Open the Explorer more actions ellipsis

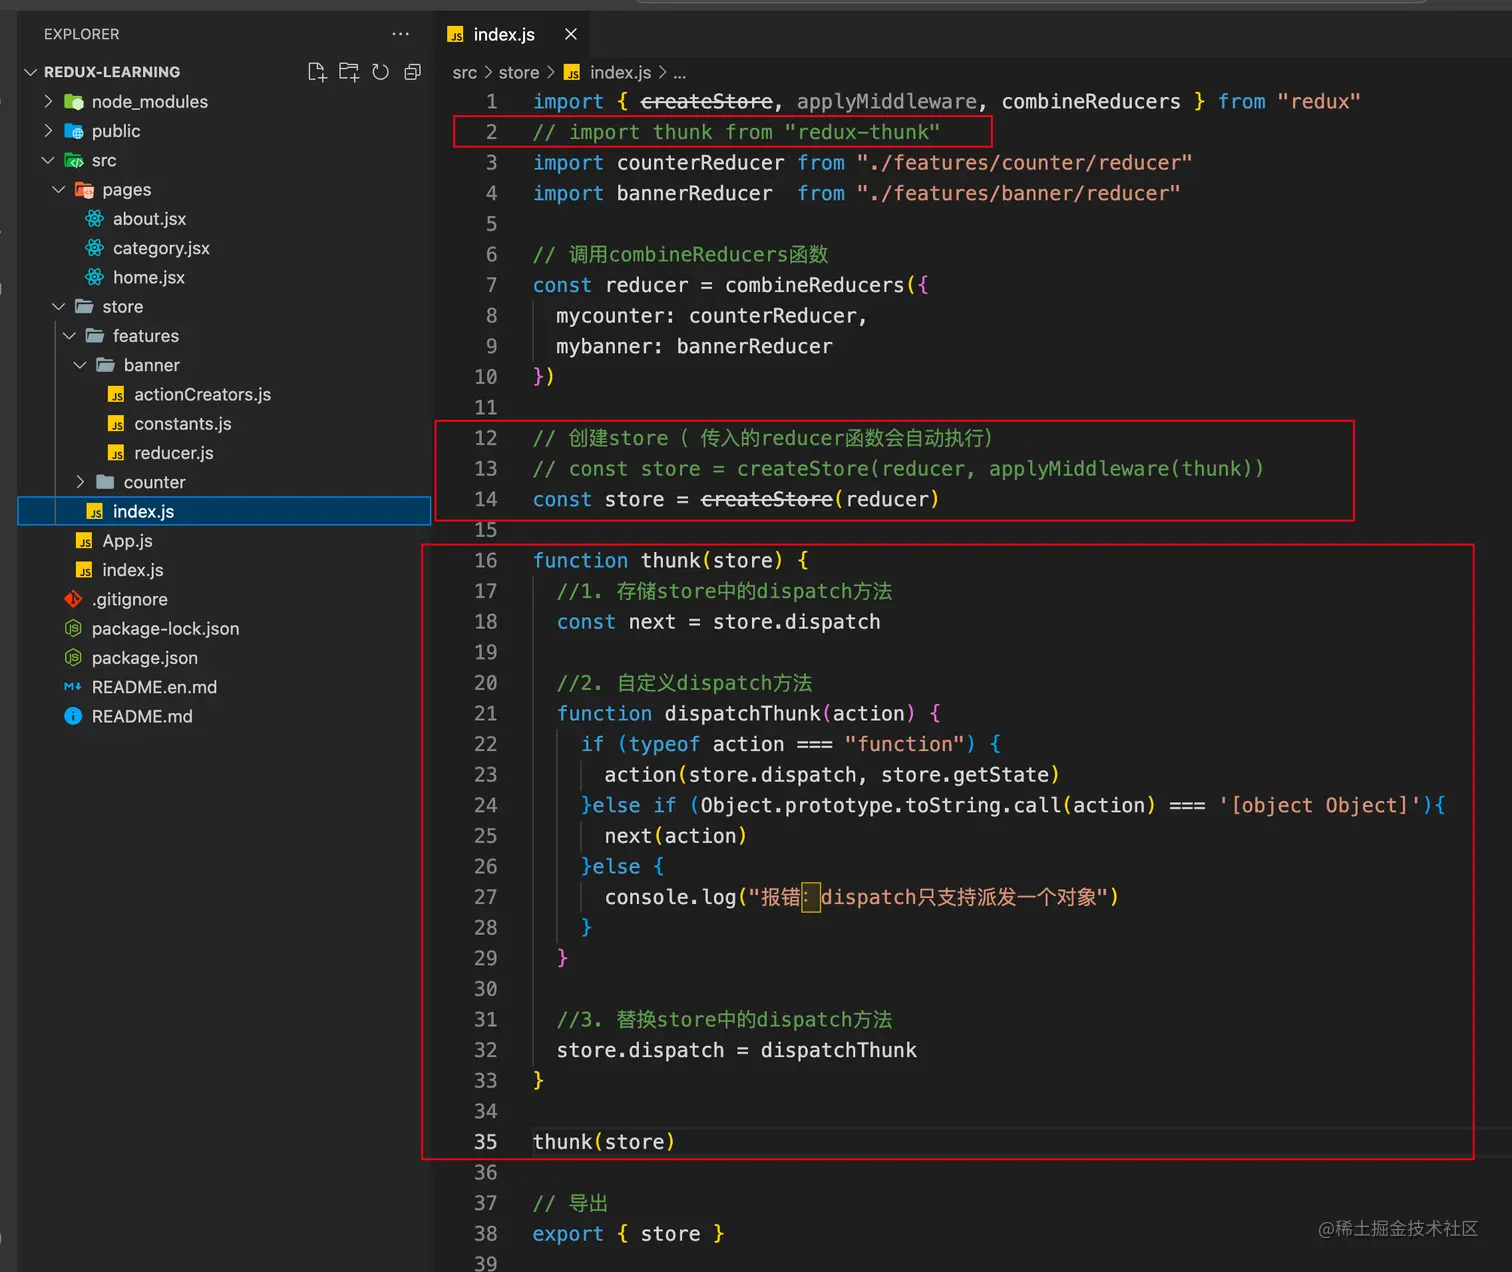click(401, 34)
